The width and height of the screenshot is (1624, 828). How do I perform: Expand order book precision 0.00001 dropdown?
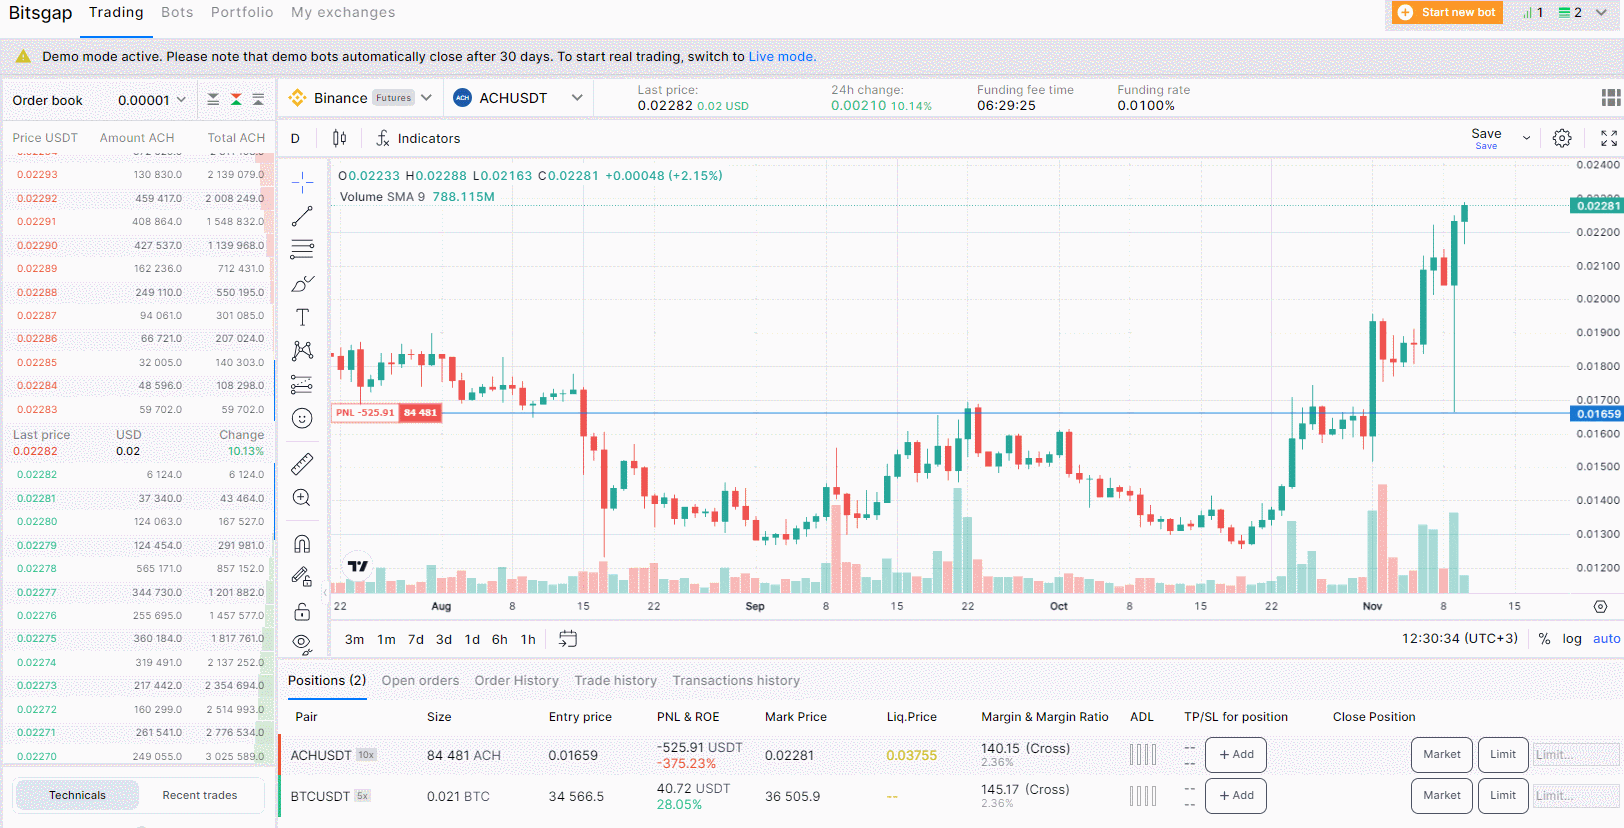[181, 100]
